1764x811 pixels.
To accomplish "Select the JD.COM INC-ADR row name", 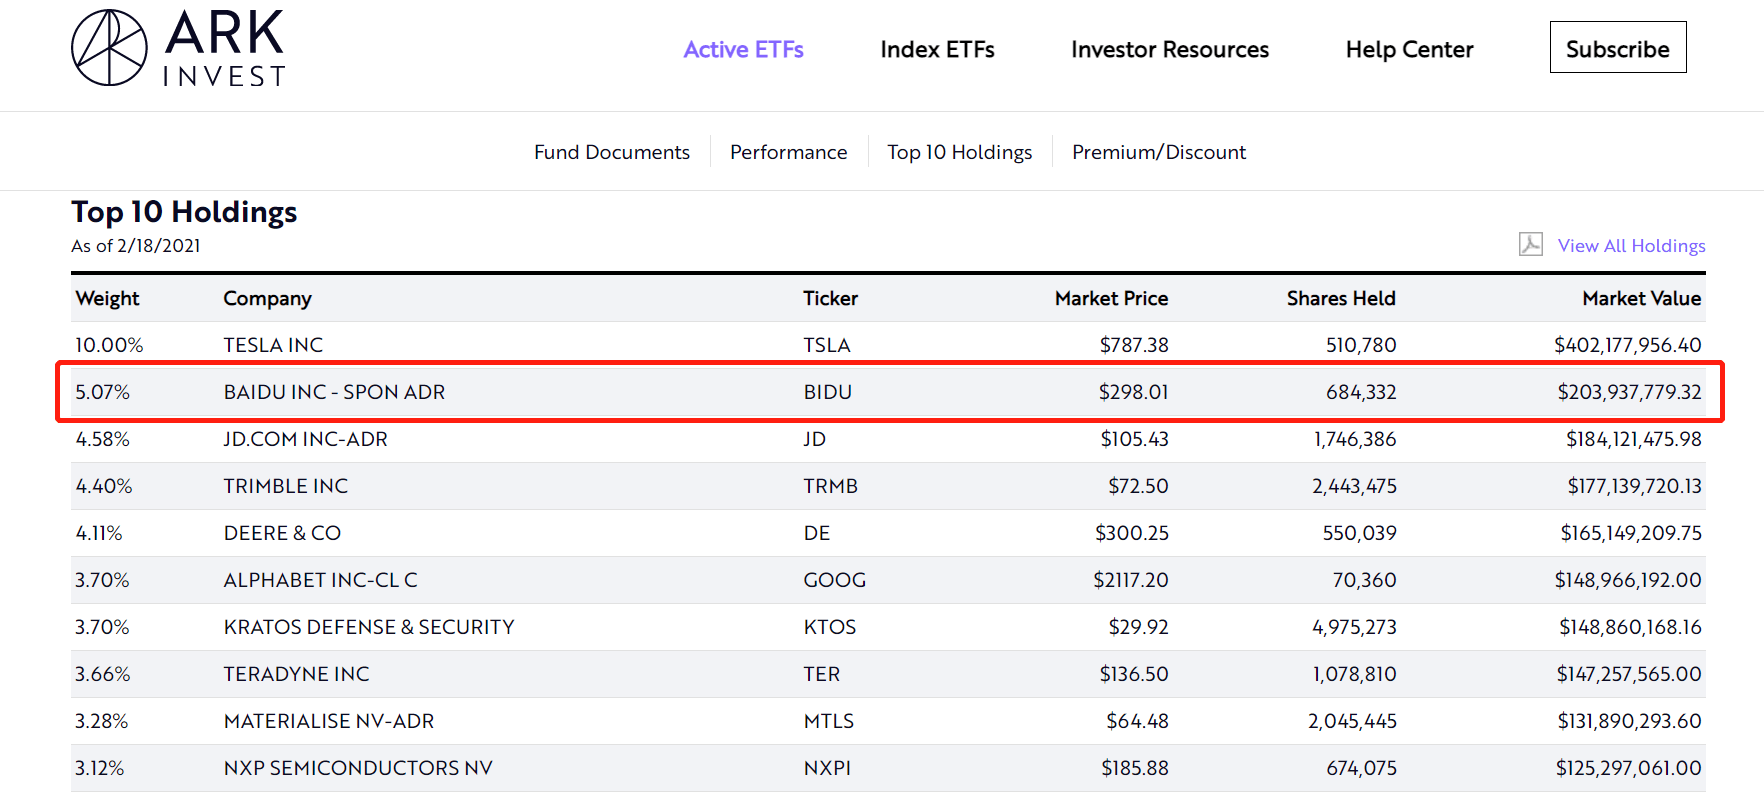I will (x=305, y=439).
